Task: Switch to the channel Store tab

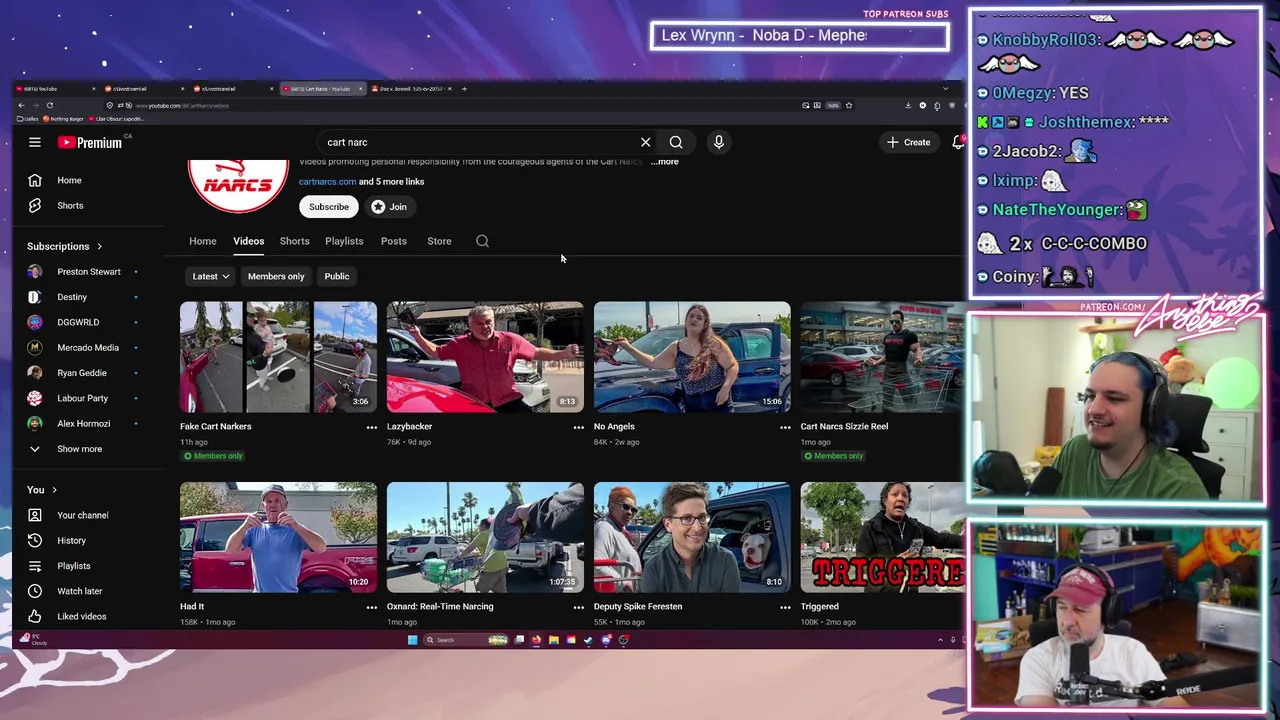Action: (x=439, y=241)
